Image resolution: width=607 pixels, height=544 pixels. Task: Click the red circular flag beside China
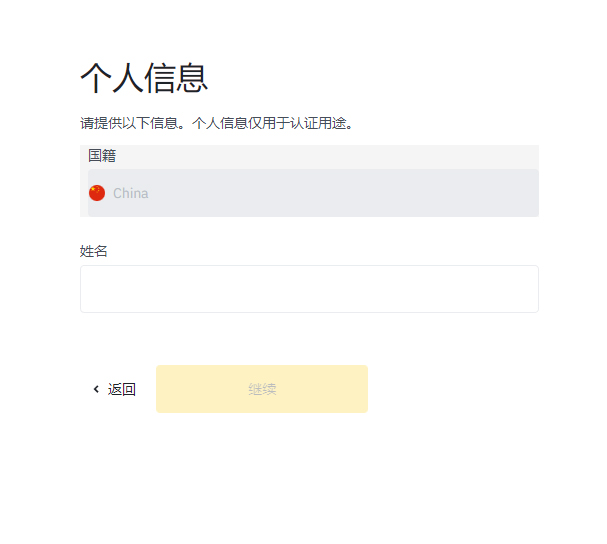(97, 193)
